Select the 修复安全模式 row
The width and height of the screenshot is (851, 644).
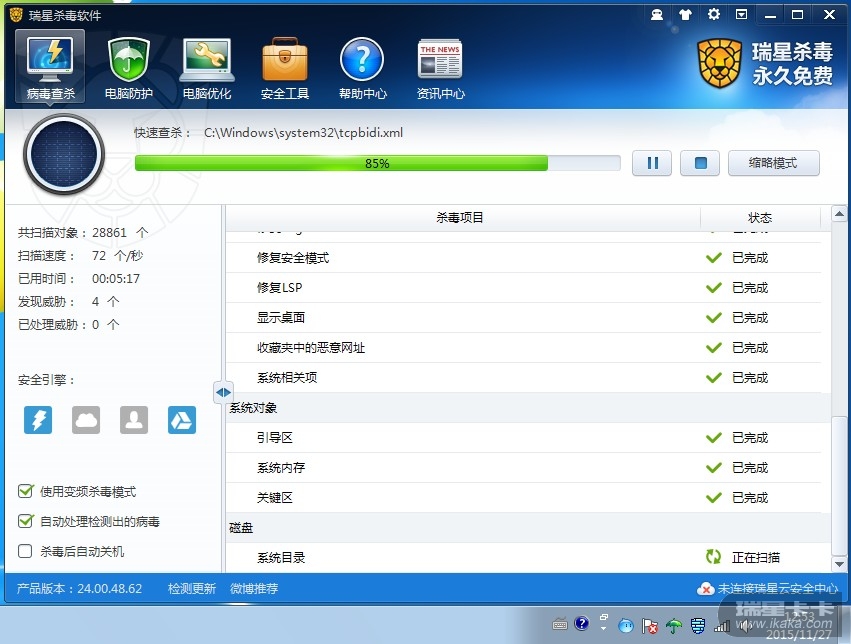(524, 258)
